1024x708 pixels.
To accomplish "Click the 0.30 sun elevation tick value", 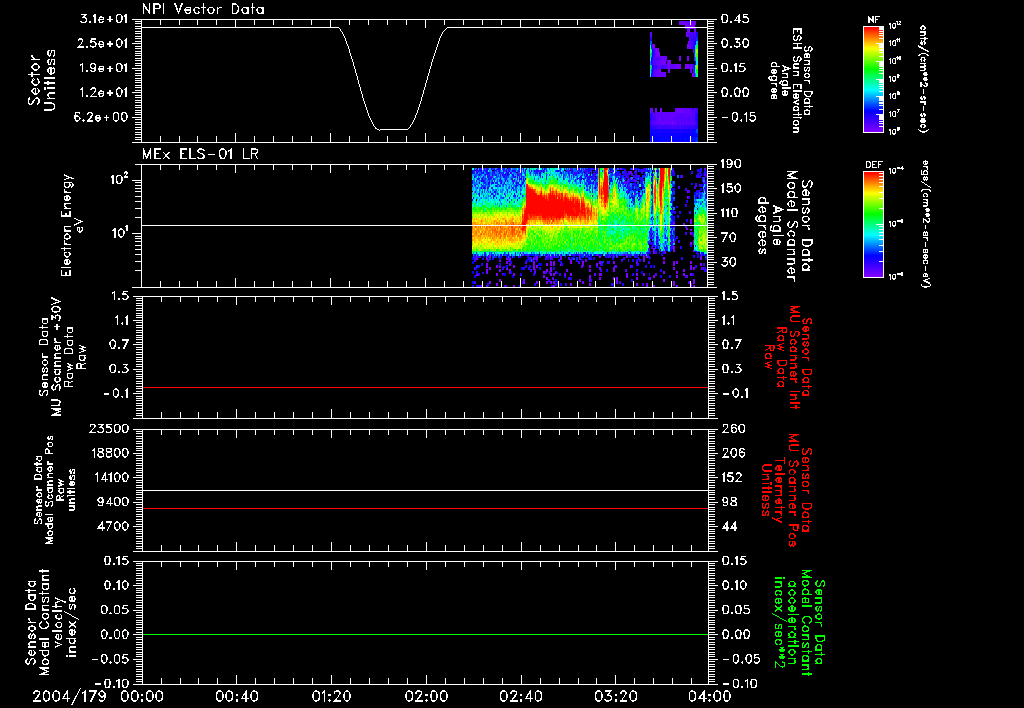I will click(x=735, y=43).
